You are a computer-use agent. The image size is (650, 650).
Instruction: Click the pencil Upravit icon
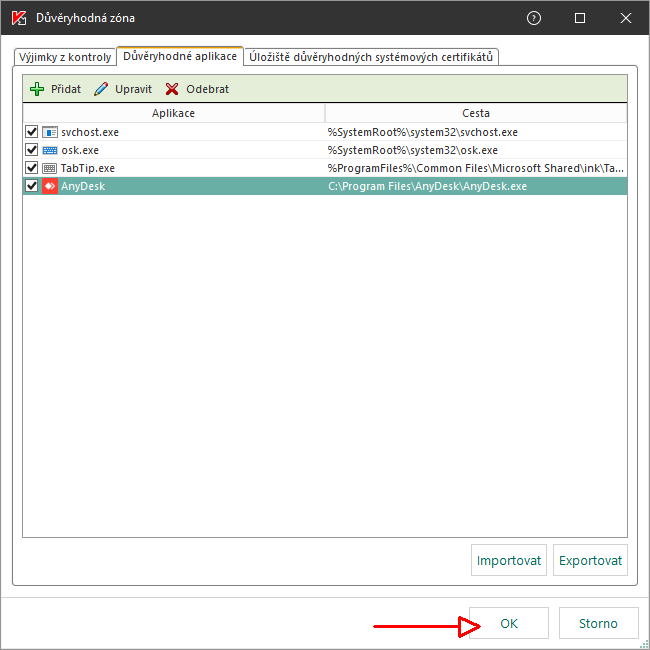(101, 89)
